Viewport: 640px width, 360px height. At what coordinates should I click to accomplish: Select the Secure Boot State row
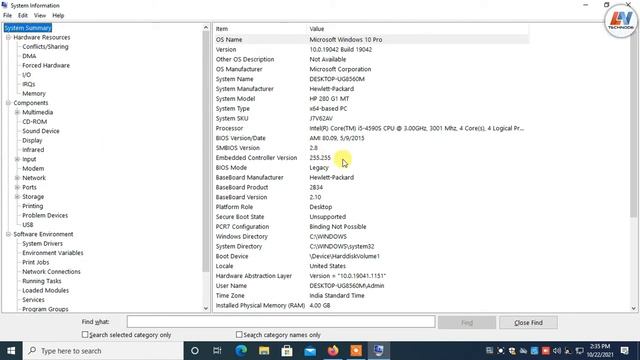tap(371, 217)
